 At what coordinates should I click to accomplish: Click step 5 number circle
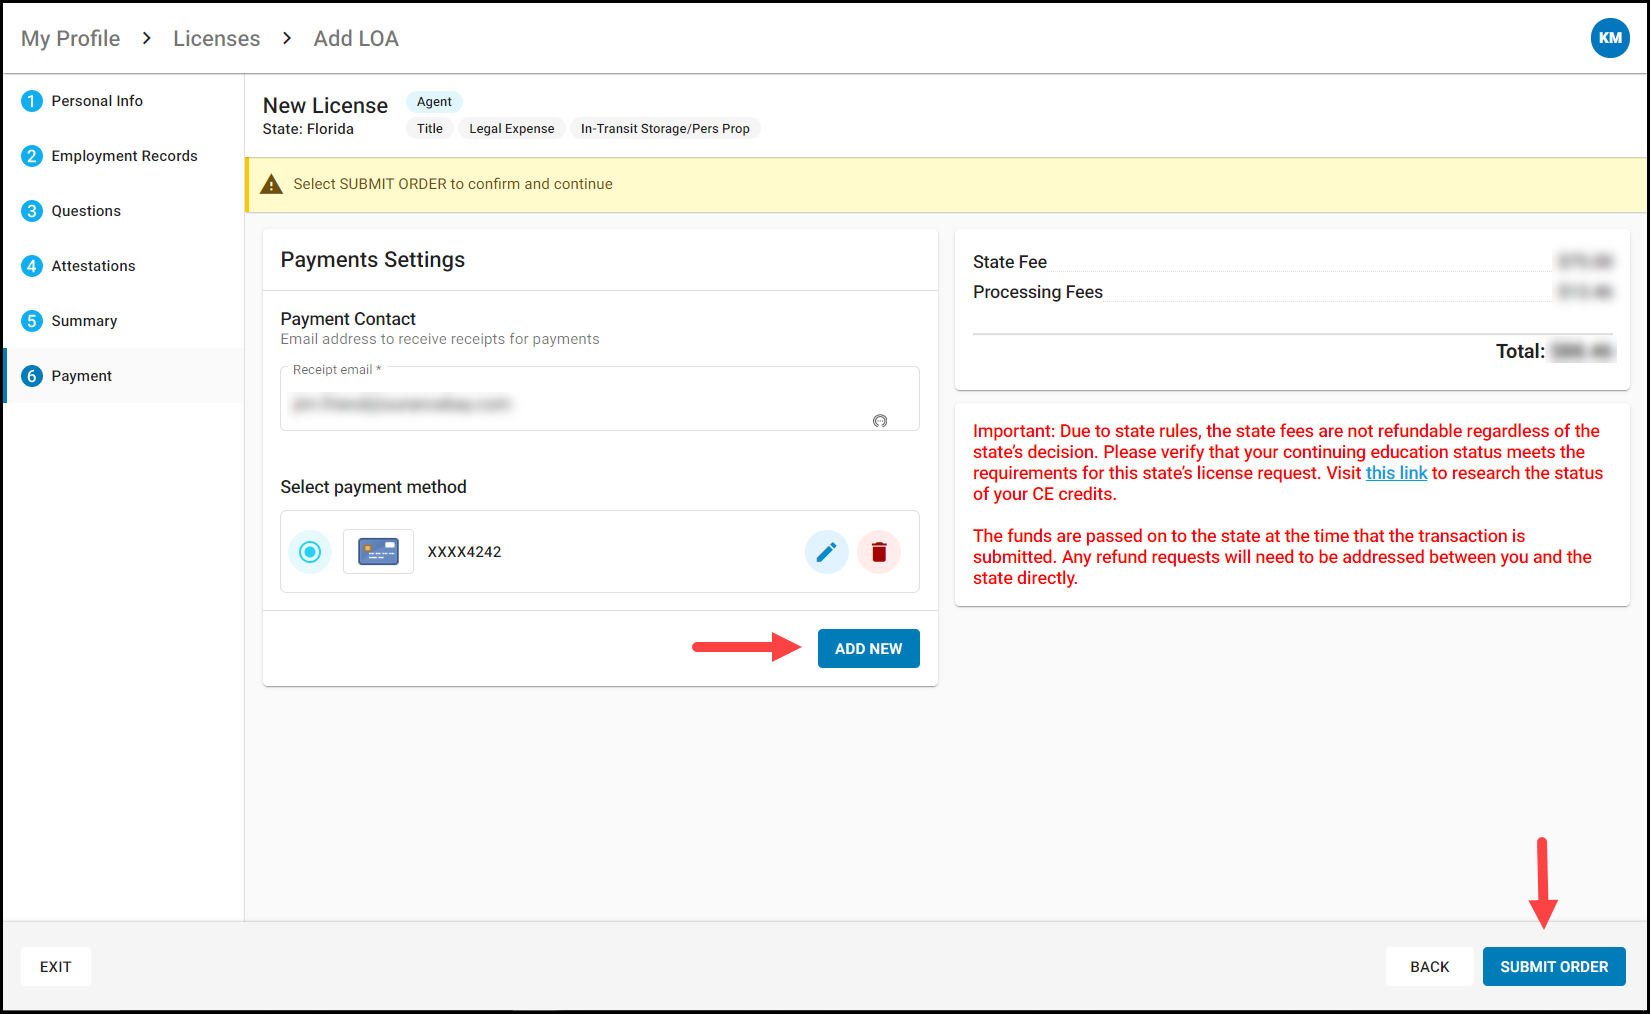[x=32, y=321]
